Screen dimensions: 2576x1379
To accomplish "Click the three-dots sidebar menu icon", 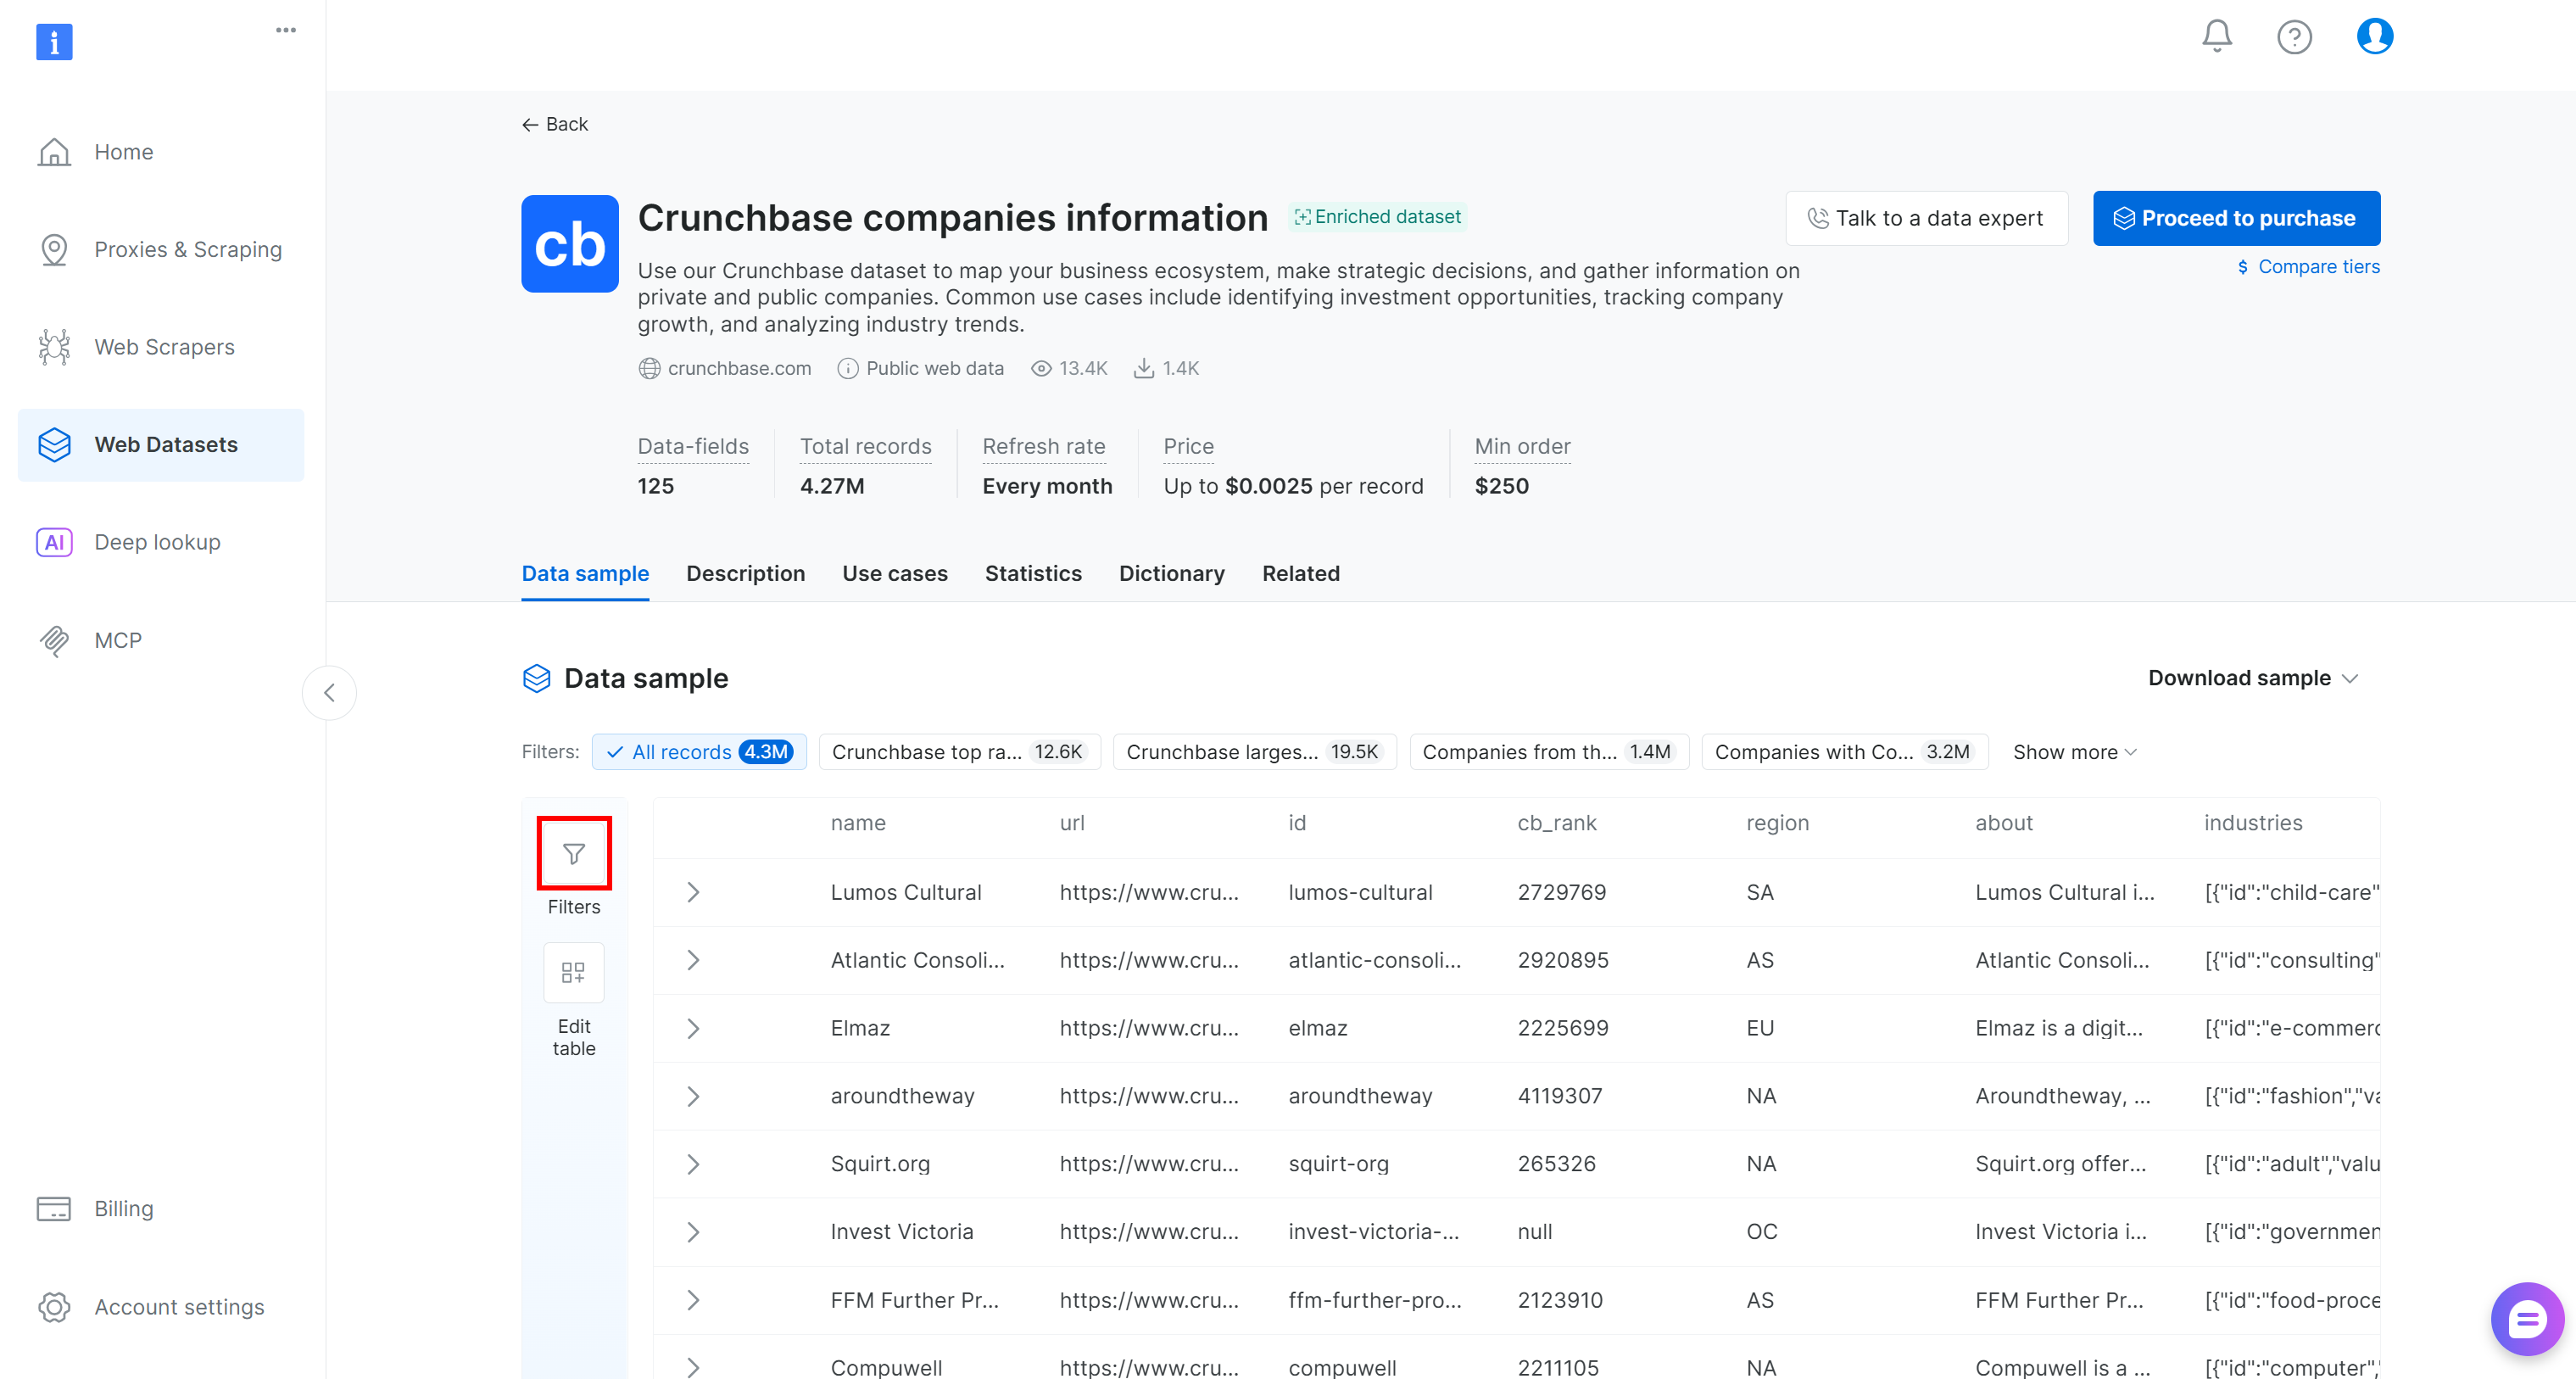I will click(286, 30).
